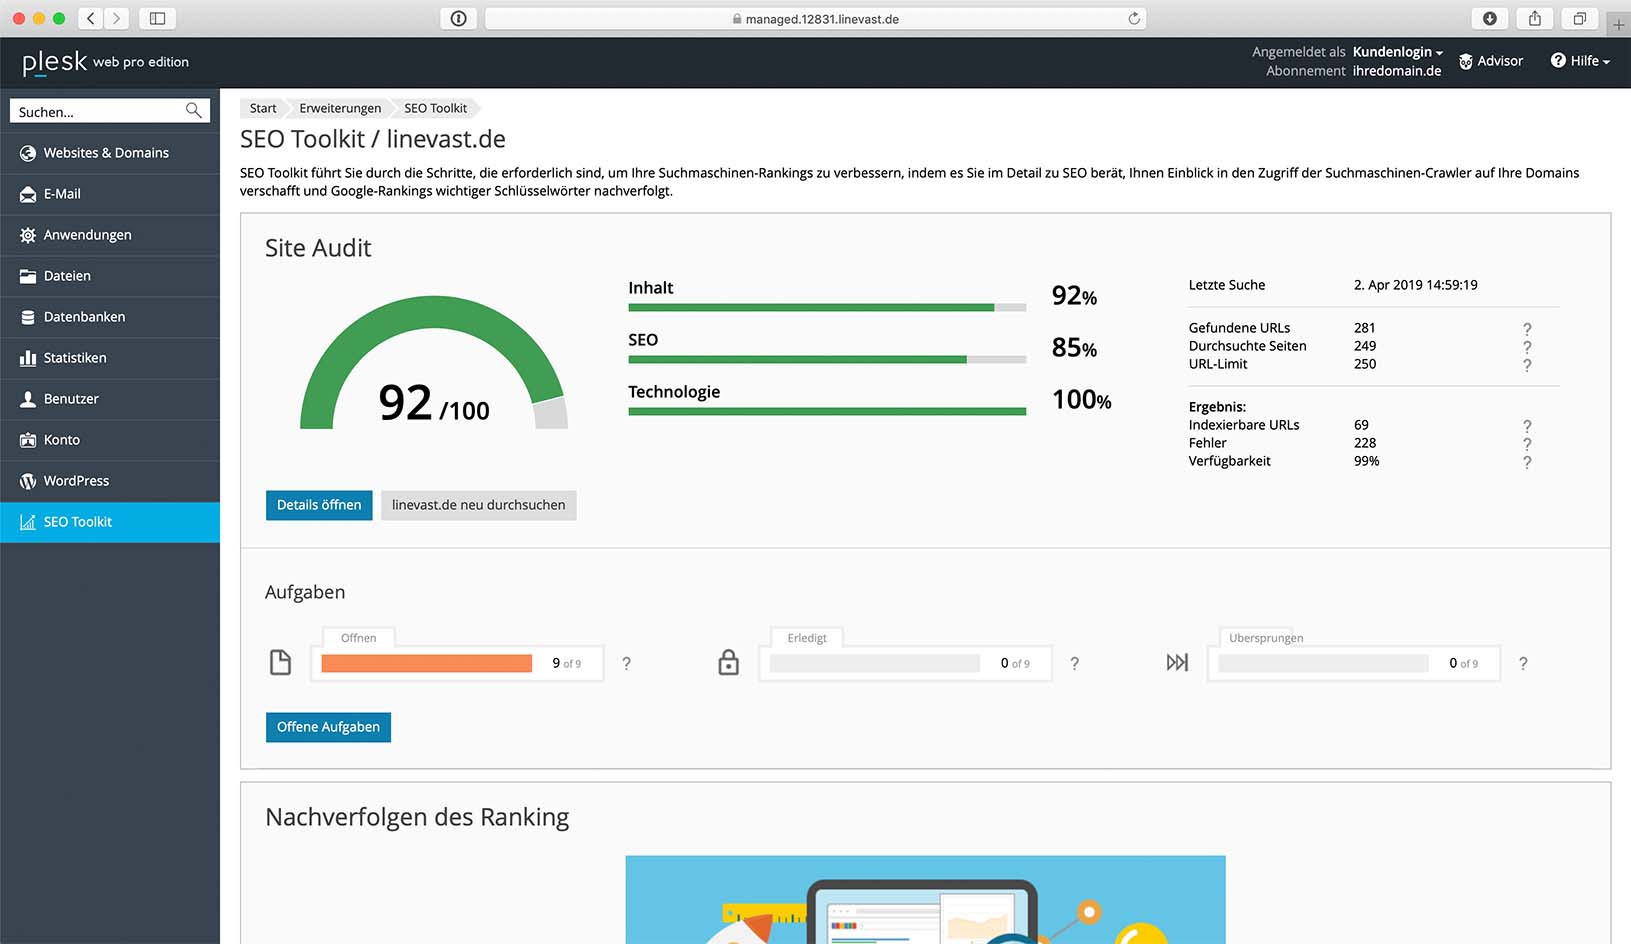Screen dimensions: 1631x944
Task: Click the privacy report shield icon
Action: [458, 18]
